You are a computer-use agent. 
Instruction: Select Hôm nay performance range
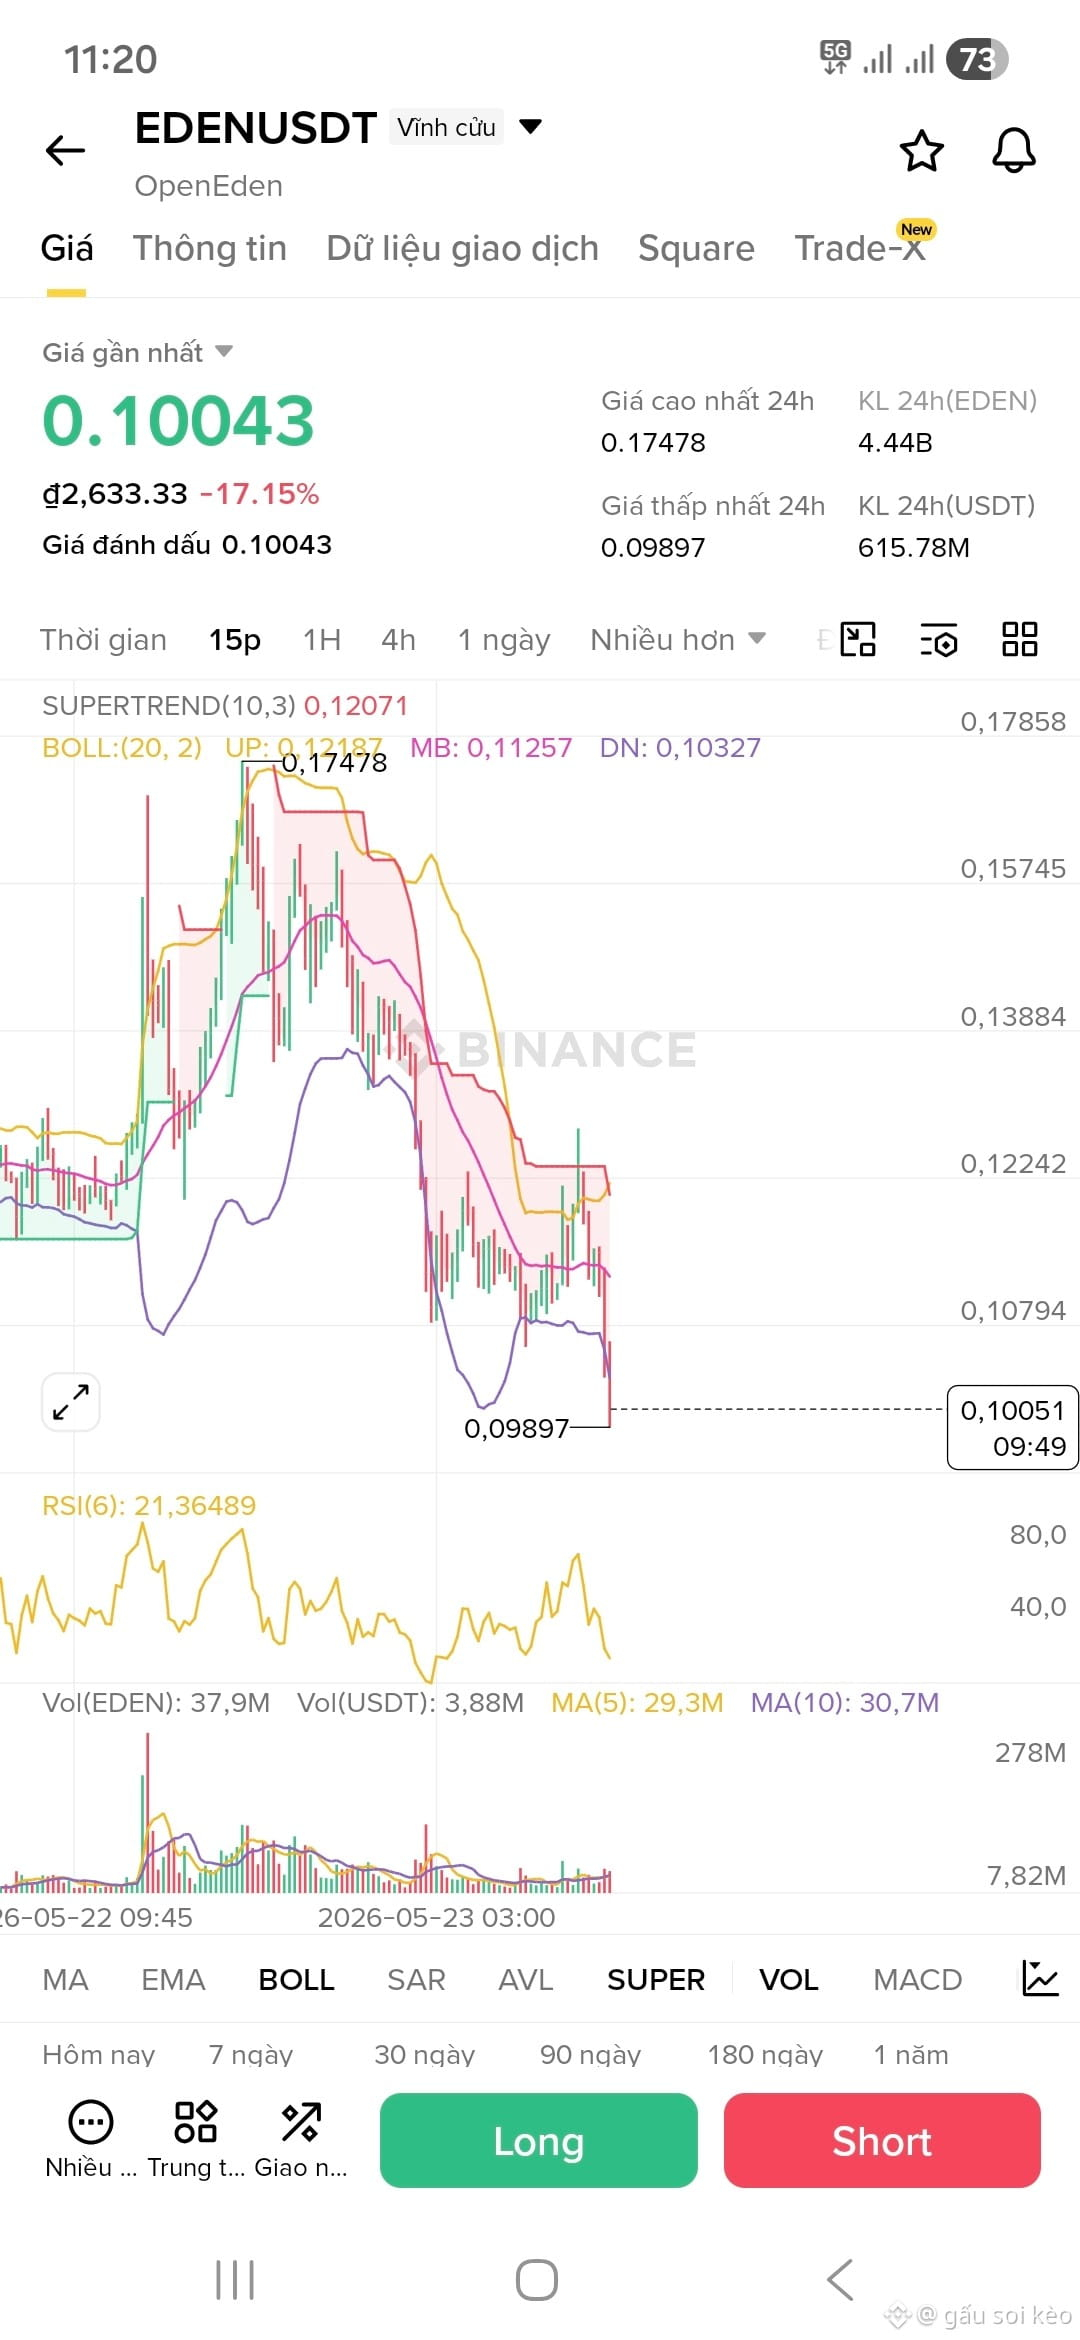[99, 2054]
